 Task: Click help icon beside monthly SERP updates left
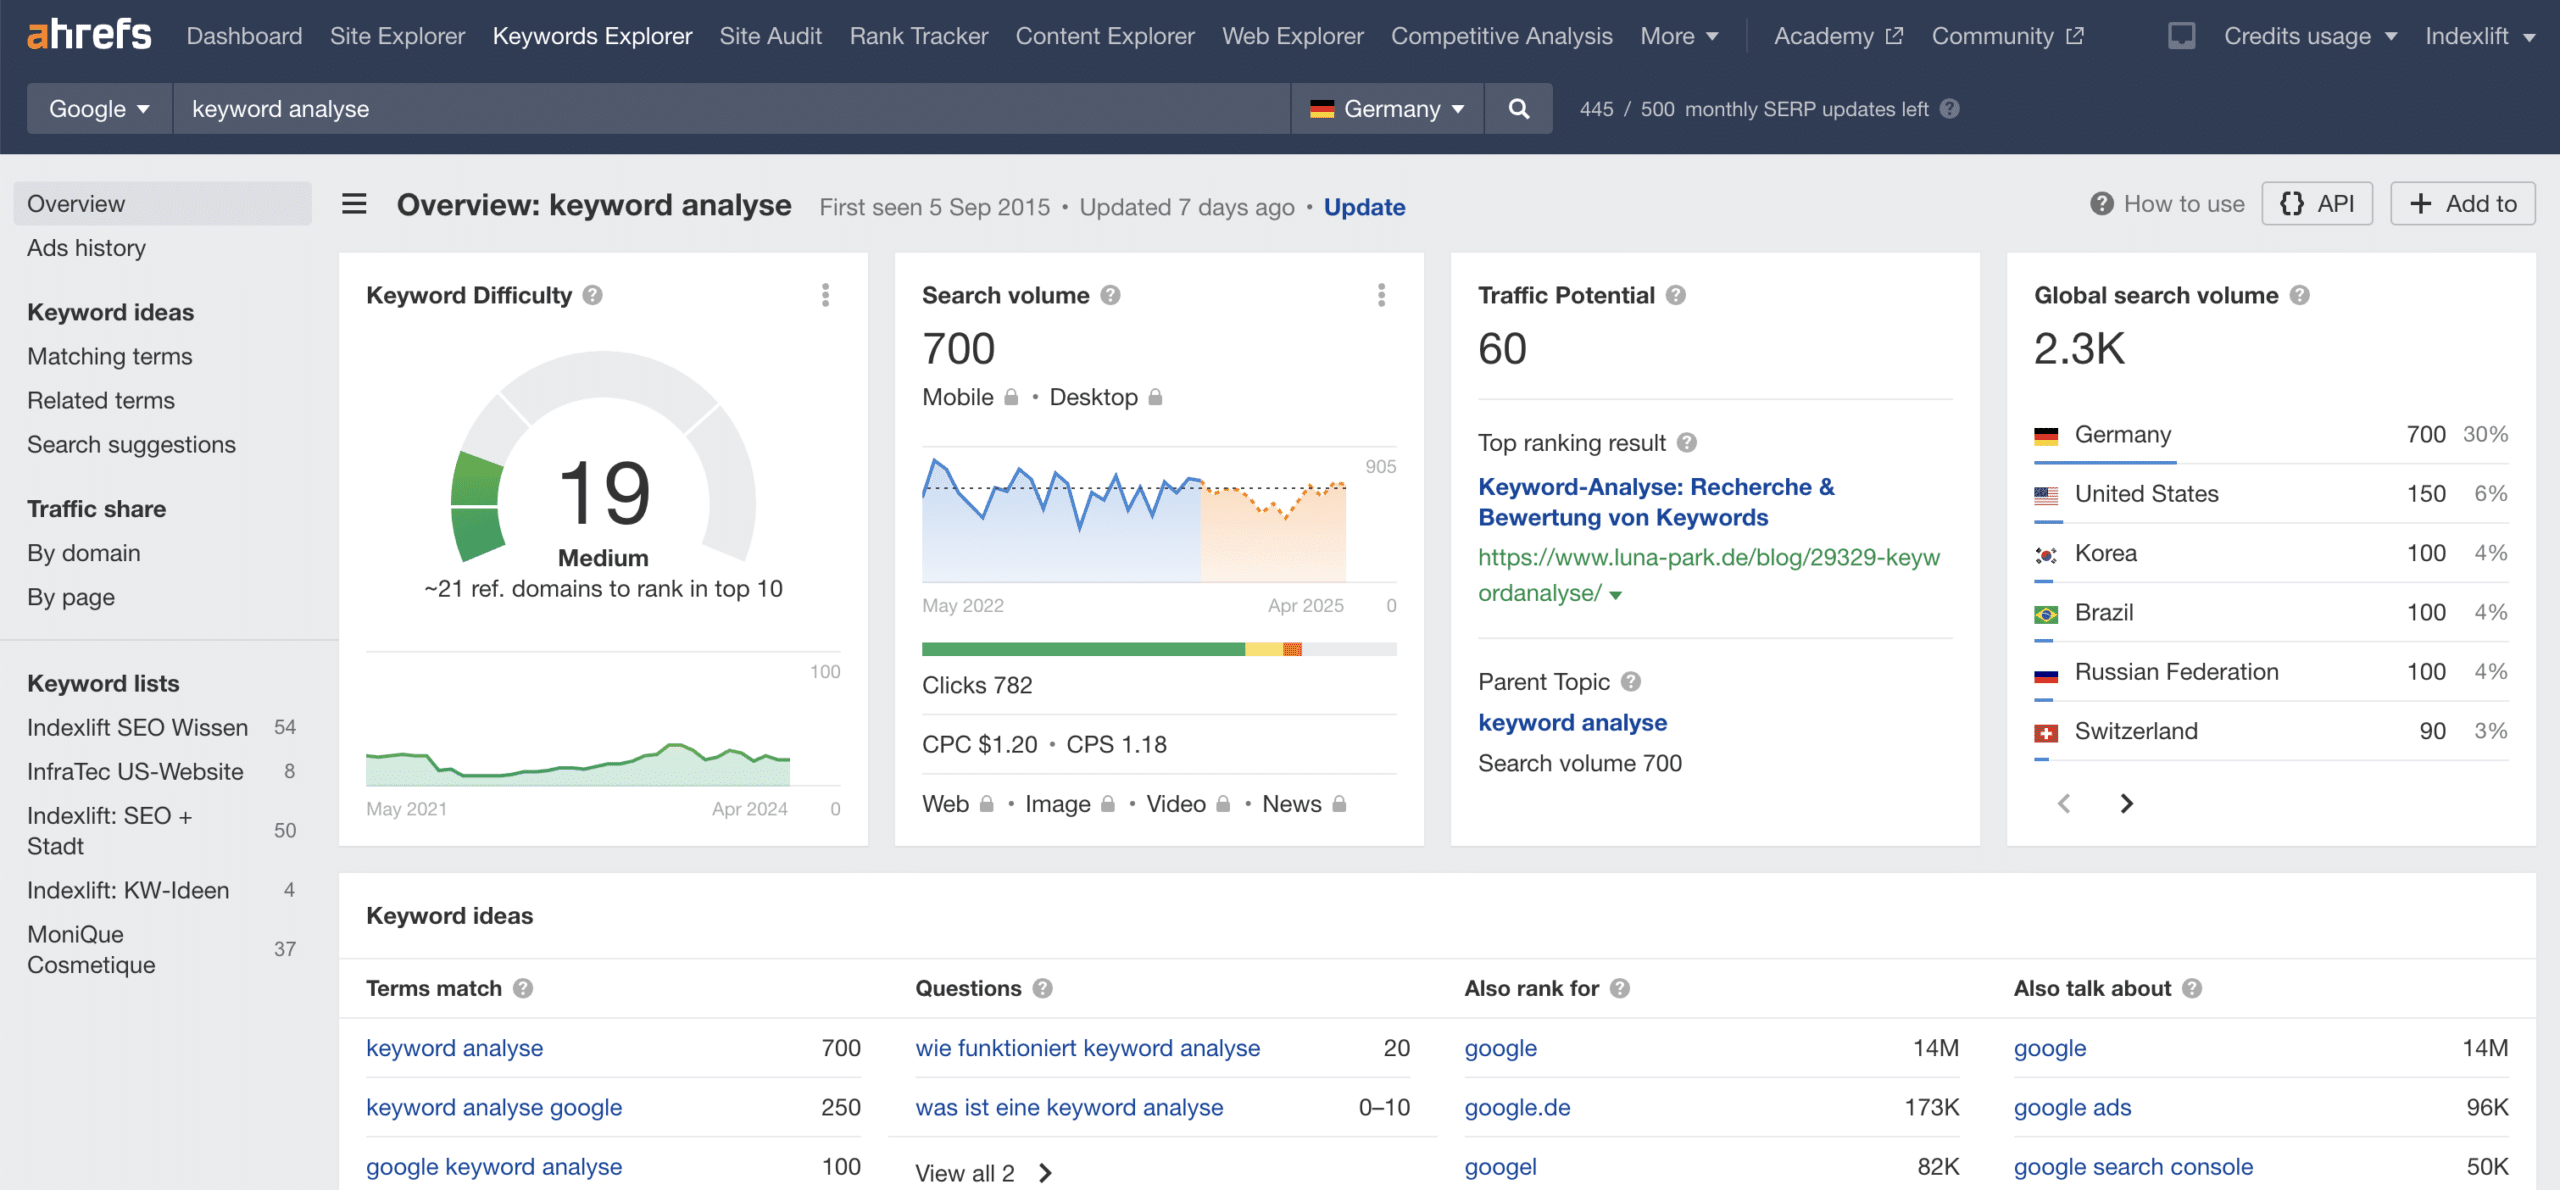coord(1949,109)
